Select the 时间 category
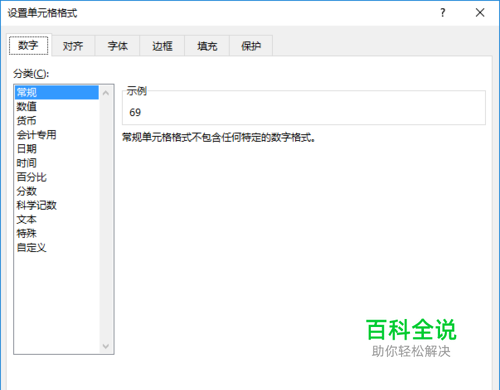This screenshot has height=390, width=500. (x=57, y=163)
